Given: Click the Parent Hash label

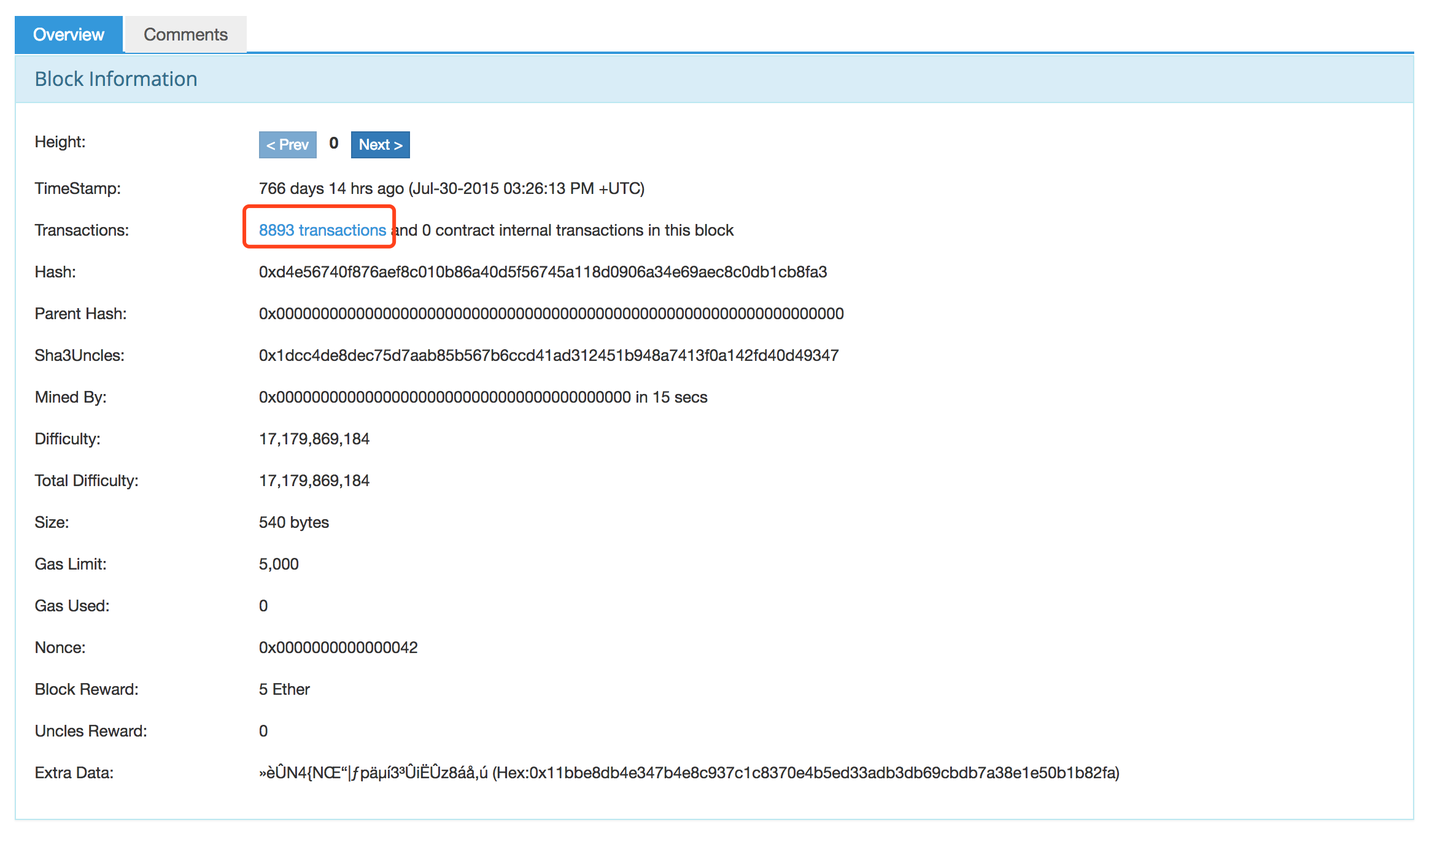Looking at the screenshot, I should 81,314.
